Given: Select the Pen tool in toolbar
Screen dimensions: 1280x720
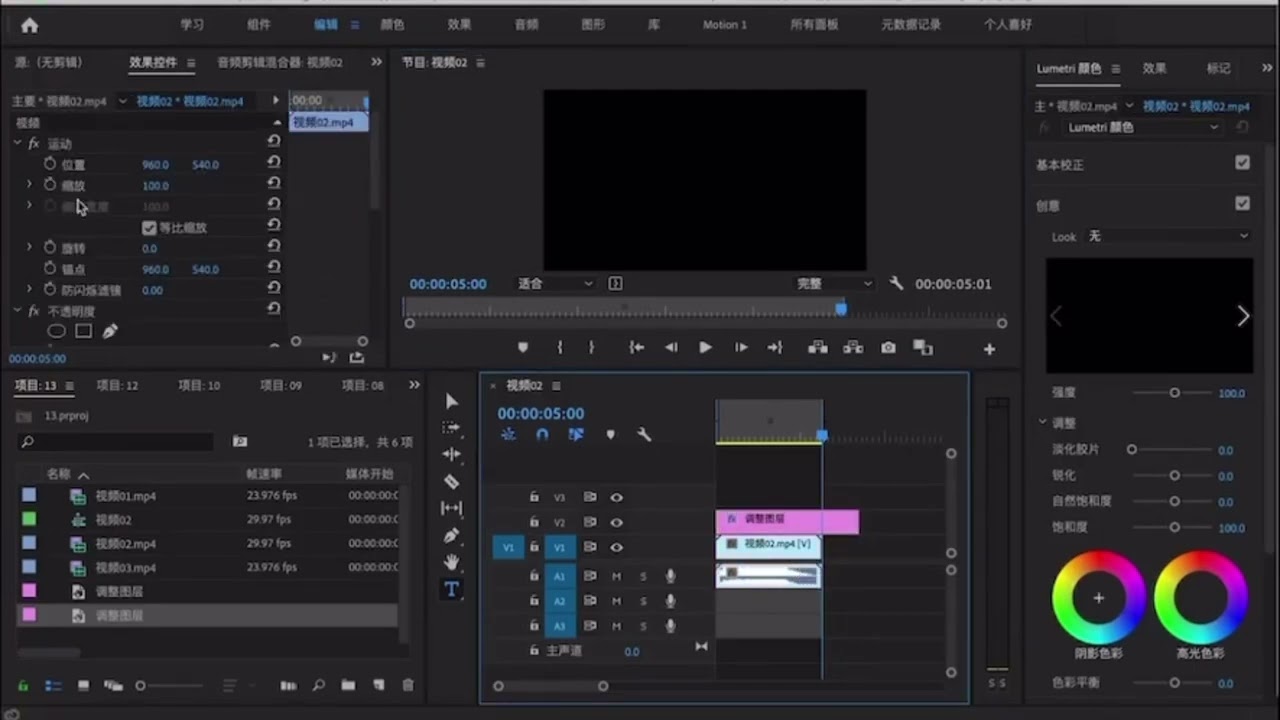Looking at the screenshot, I should coord(451,535).
